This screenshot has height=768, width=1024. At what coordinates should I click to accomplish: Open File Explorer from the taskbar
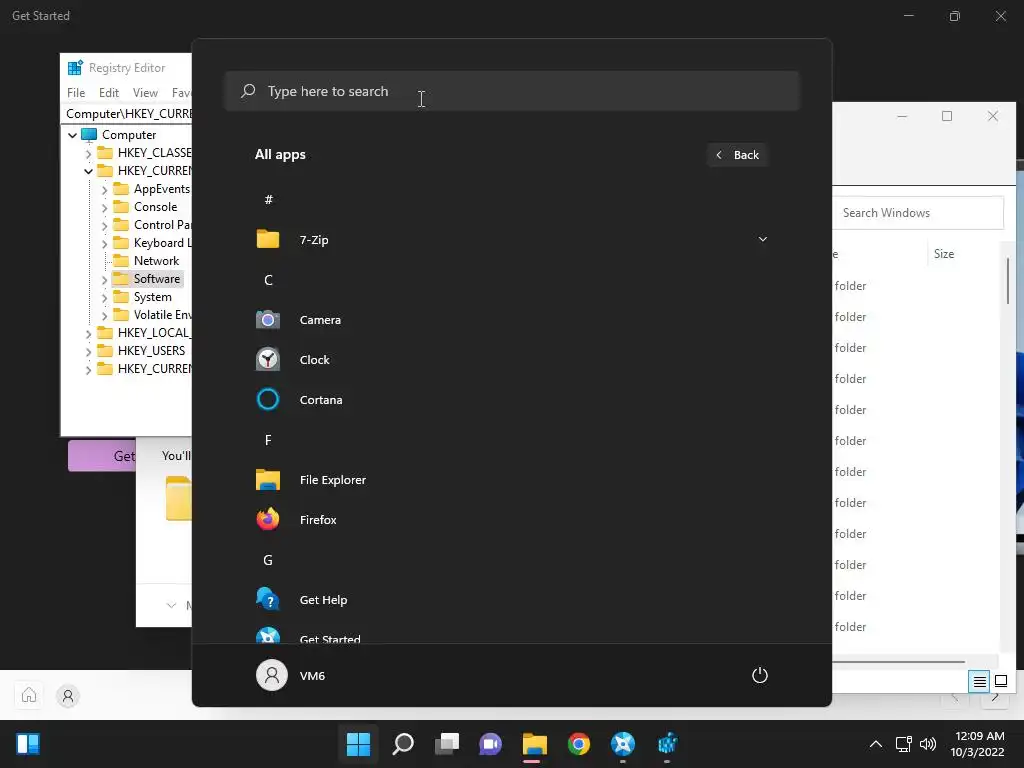534,744
